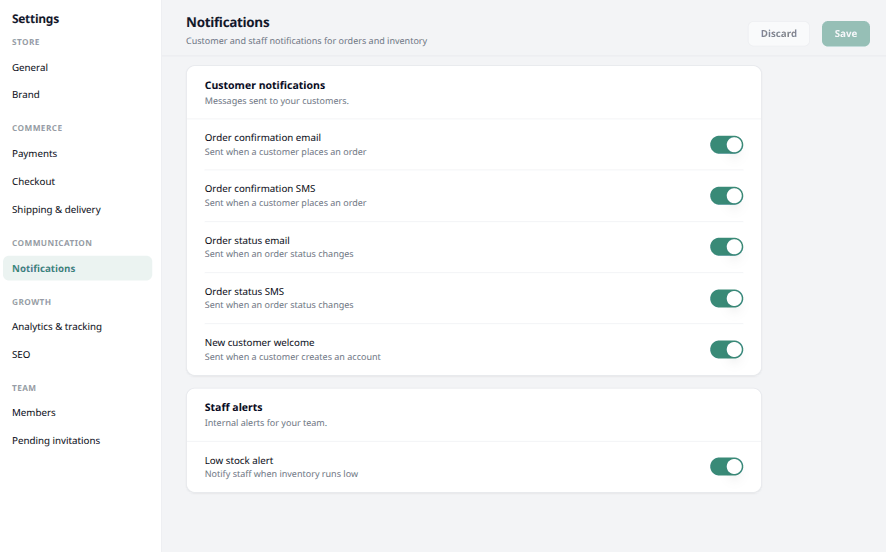Toggle New customer welcome switch

[726, 349]
